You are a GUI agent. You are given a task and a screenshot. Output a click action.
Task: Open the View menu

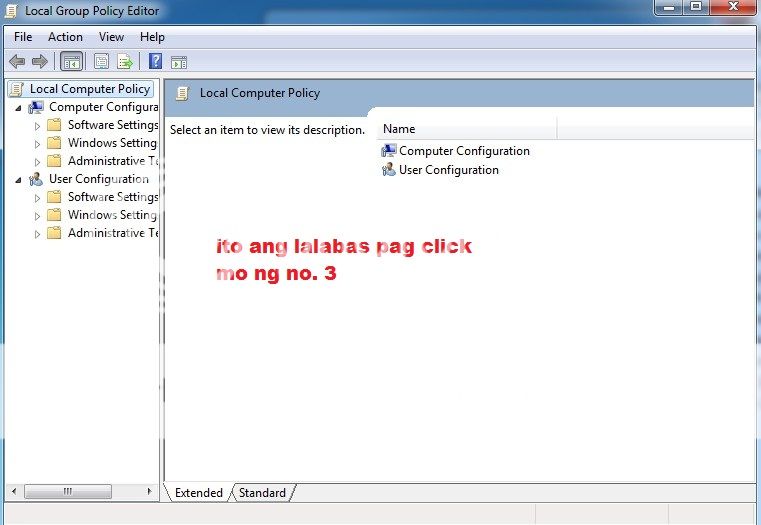[x=111, y=37]
